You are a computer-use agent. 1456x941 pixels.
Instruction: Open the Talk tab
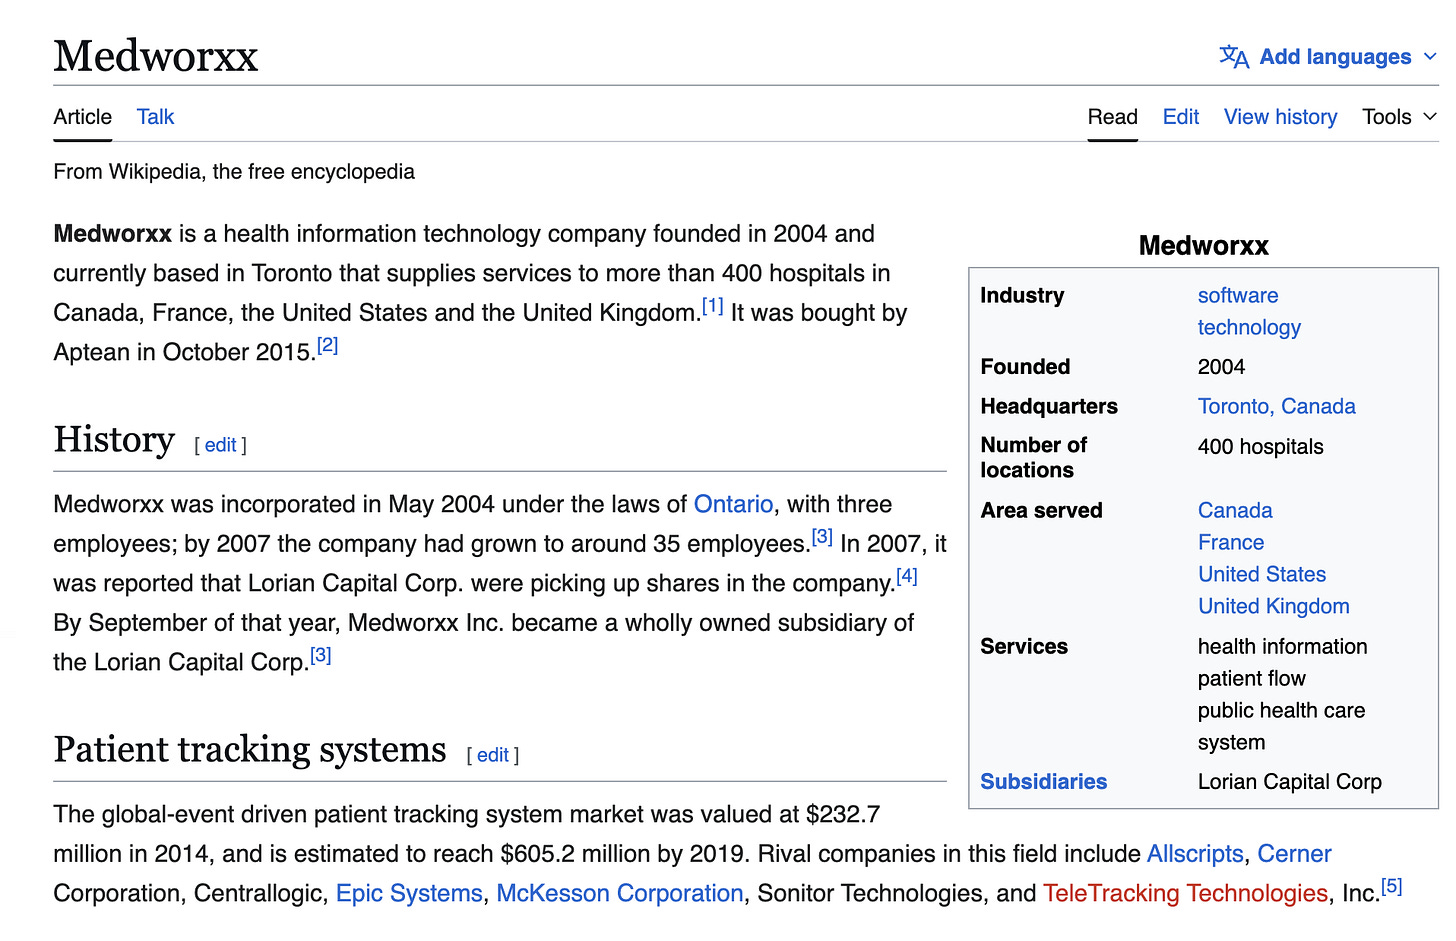[156, 117]
